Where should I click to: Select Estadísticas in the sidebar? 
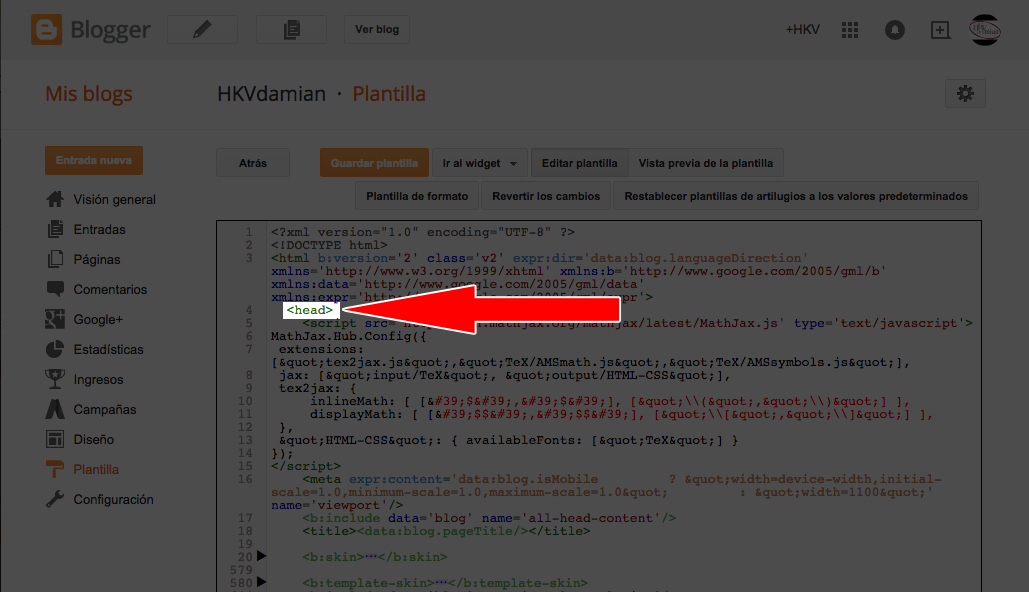pyautogui.click(x=108, y=350)
